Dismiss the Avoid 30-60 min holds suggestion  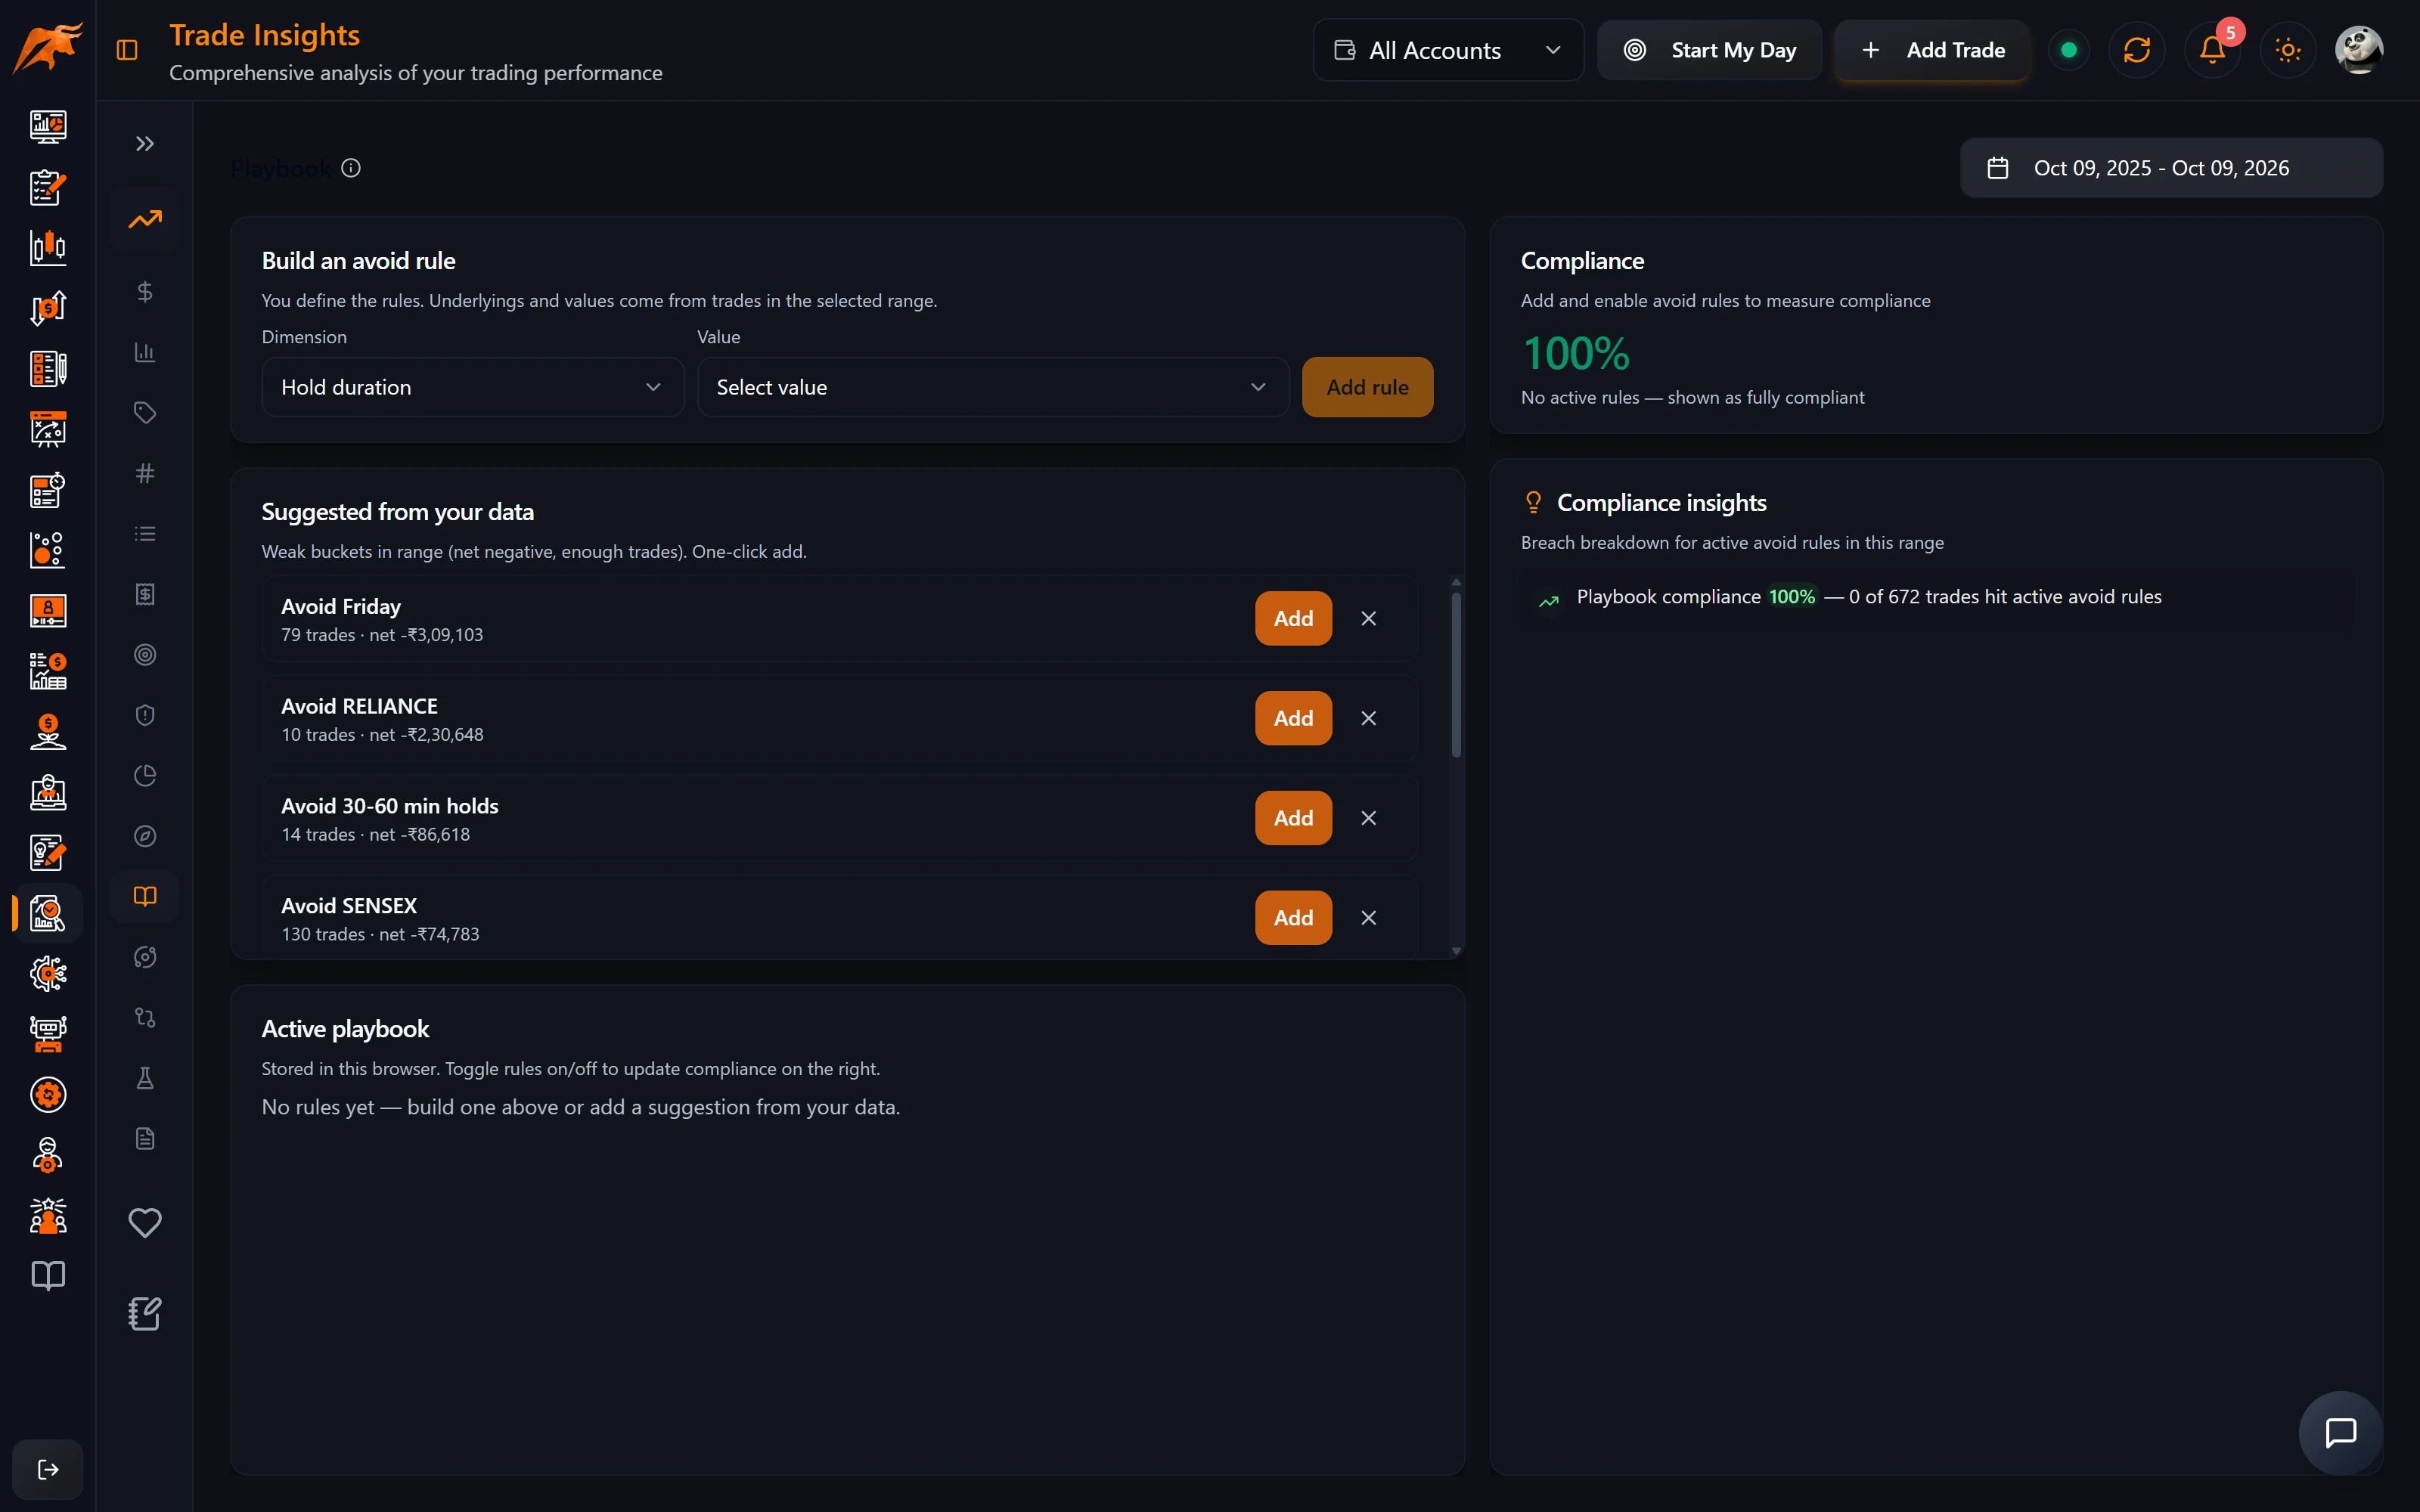pos(1369,818)
